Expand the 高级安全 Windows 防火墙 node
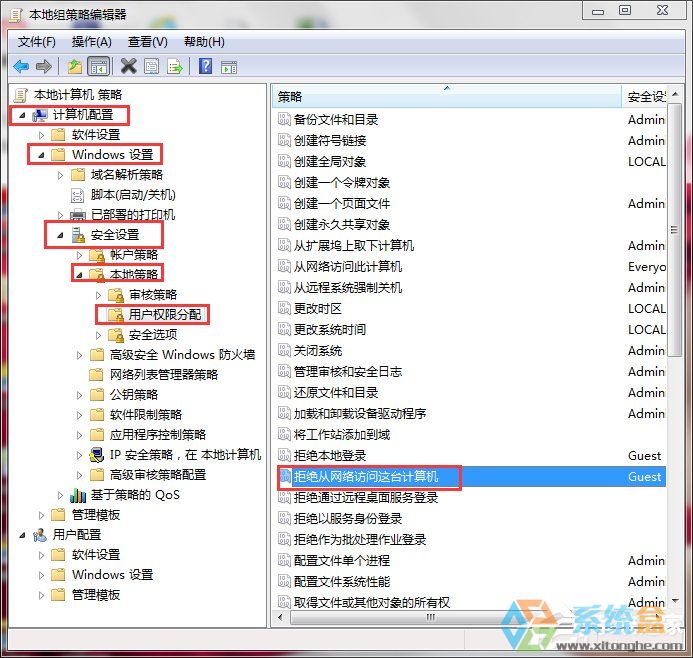Image resolution: width=693 pixels, height=658 pixels. 80,355
